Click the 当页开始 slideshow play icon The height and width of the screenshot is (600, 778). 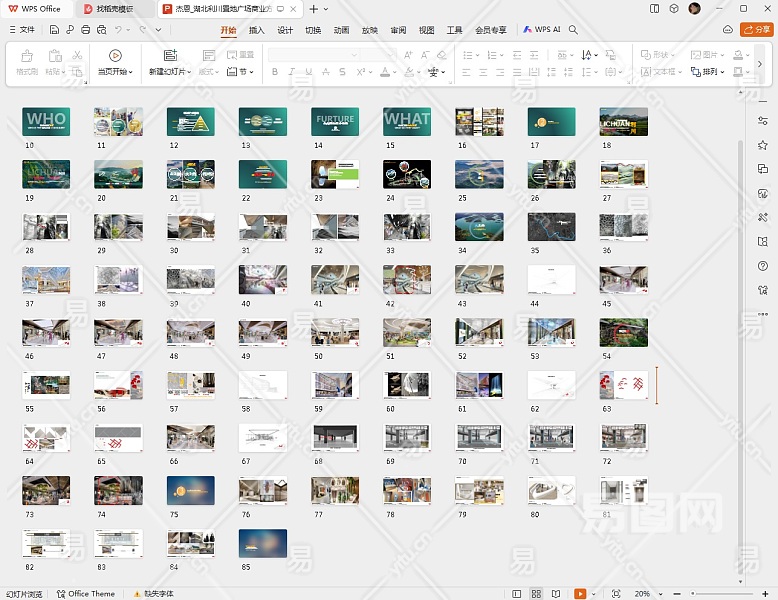click(115, 56)
